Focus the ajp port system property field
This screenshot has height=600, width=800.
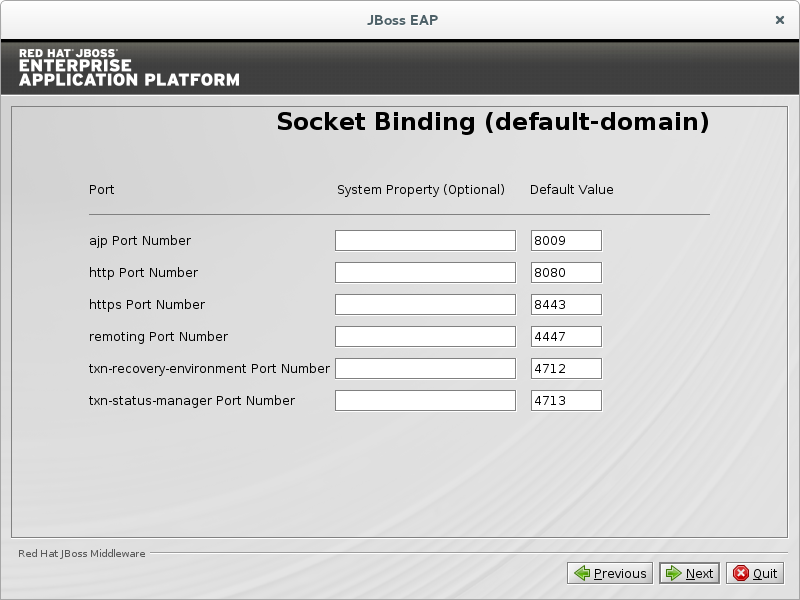(424, 240)
